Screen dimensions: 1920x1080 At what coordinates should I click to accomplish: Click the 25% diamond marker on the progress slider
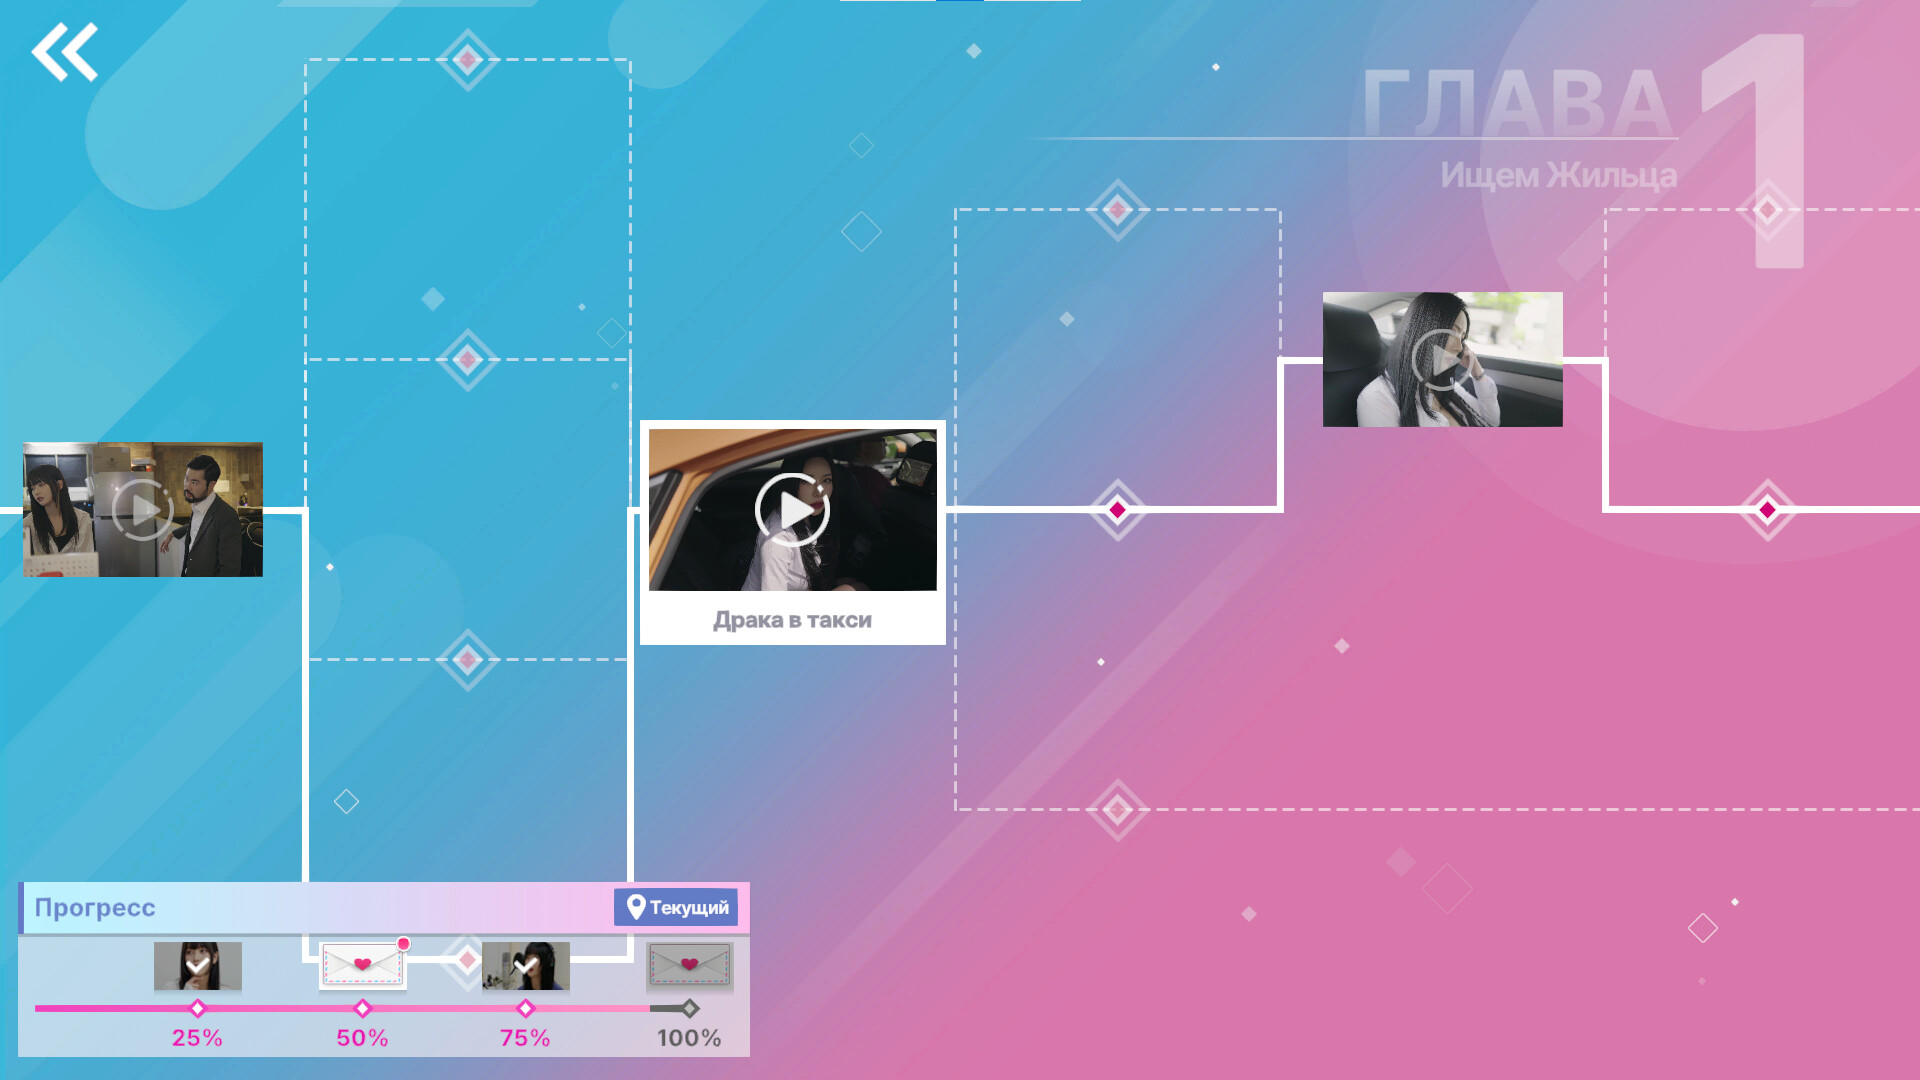pos(197,1009)
